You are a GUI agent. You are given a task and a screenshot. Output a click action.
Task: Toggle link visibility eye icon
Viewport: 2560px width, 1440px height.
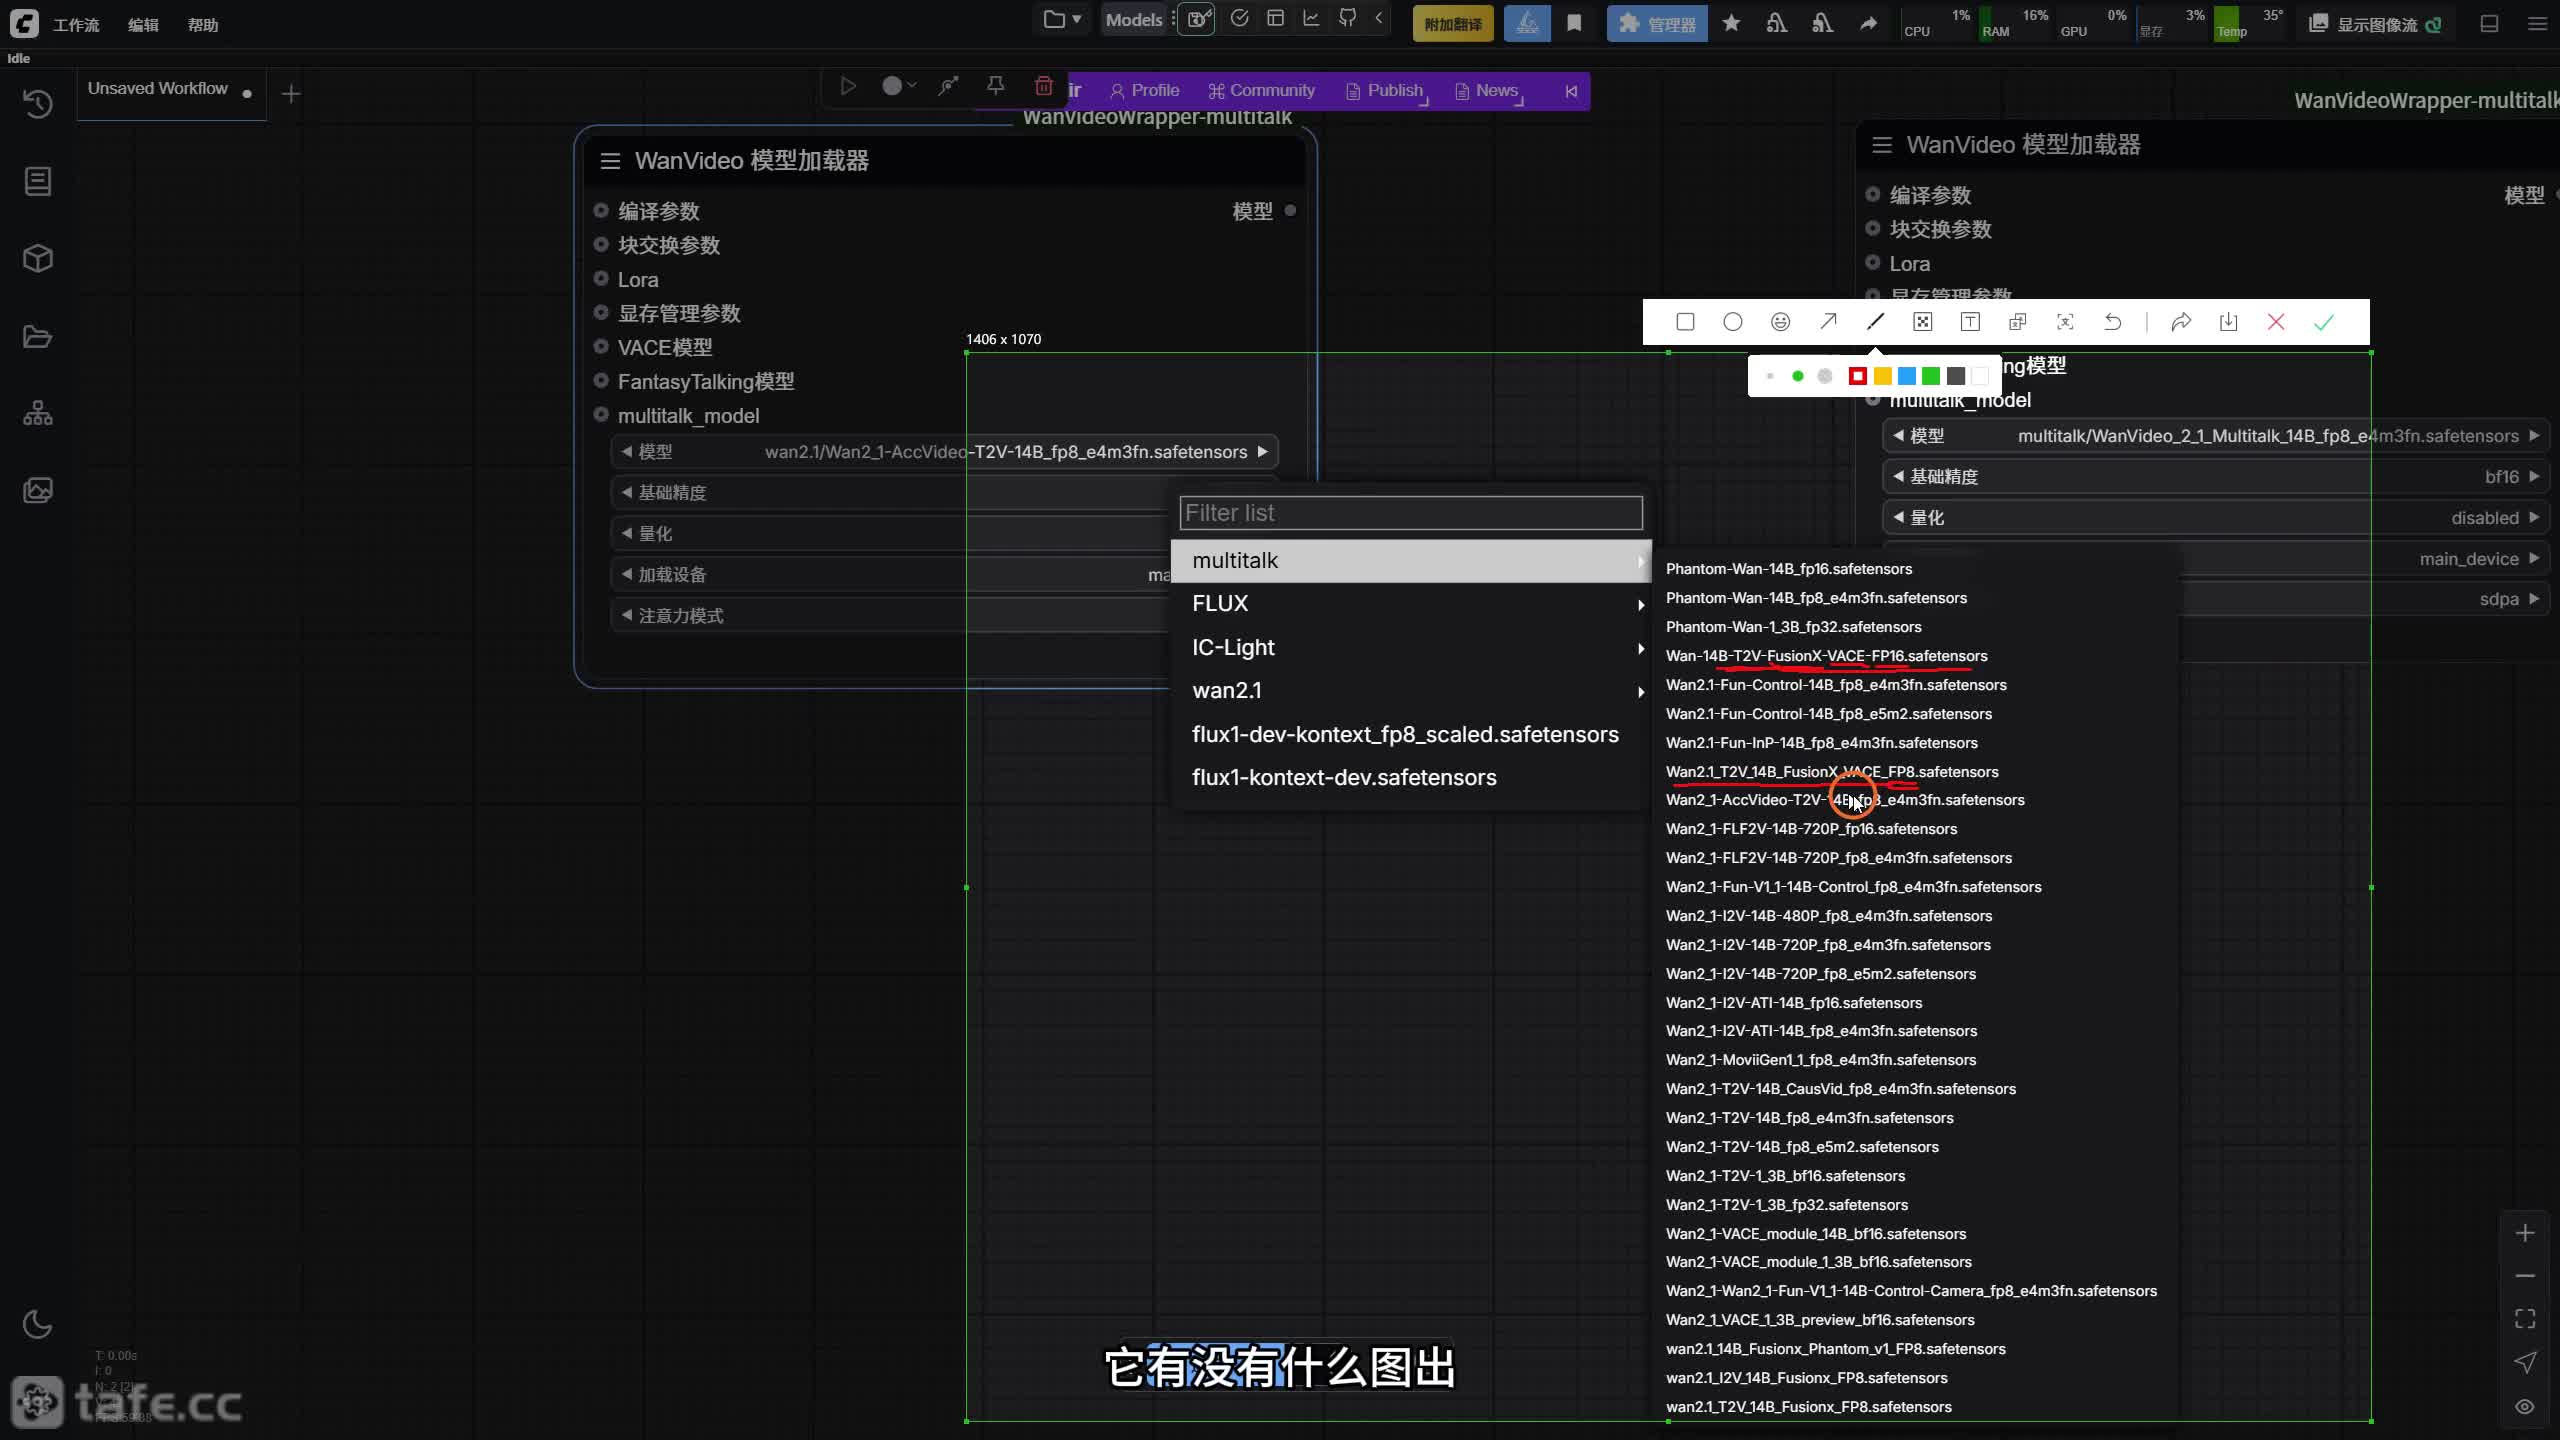2525,1406
